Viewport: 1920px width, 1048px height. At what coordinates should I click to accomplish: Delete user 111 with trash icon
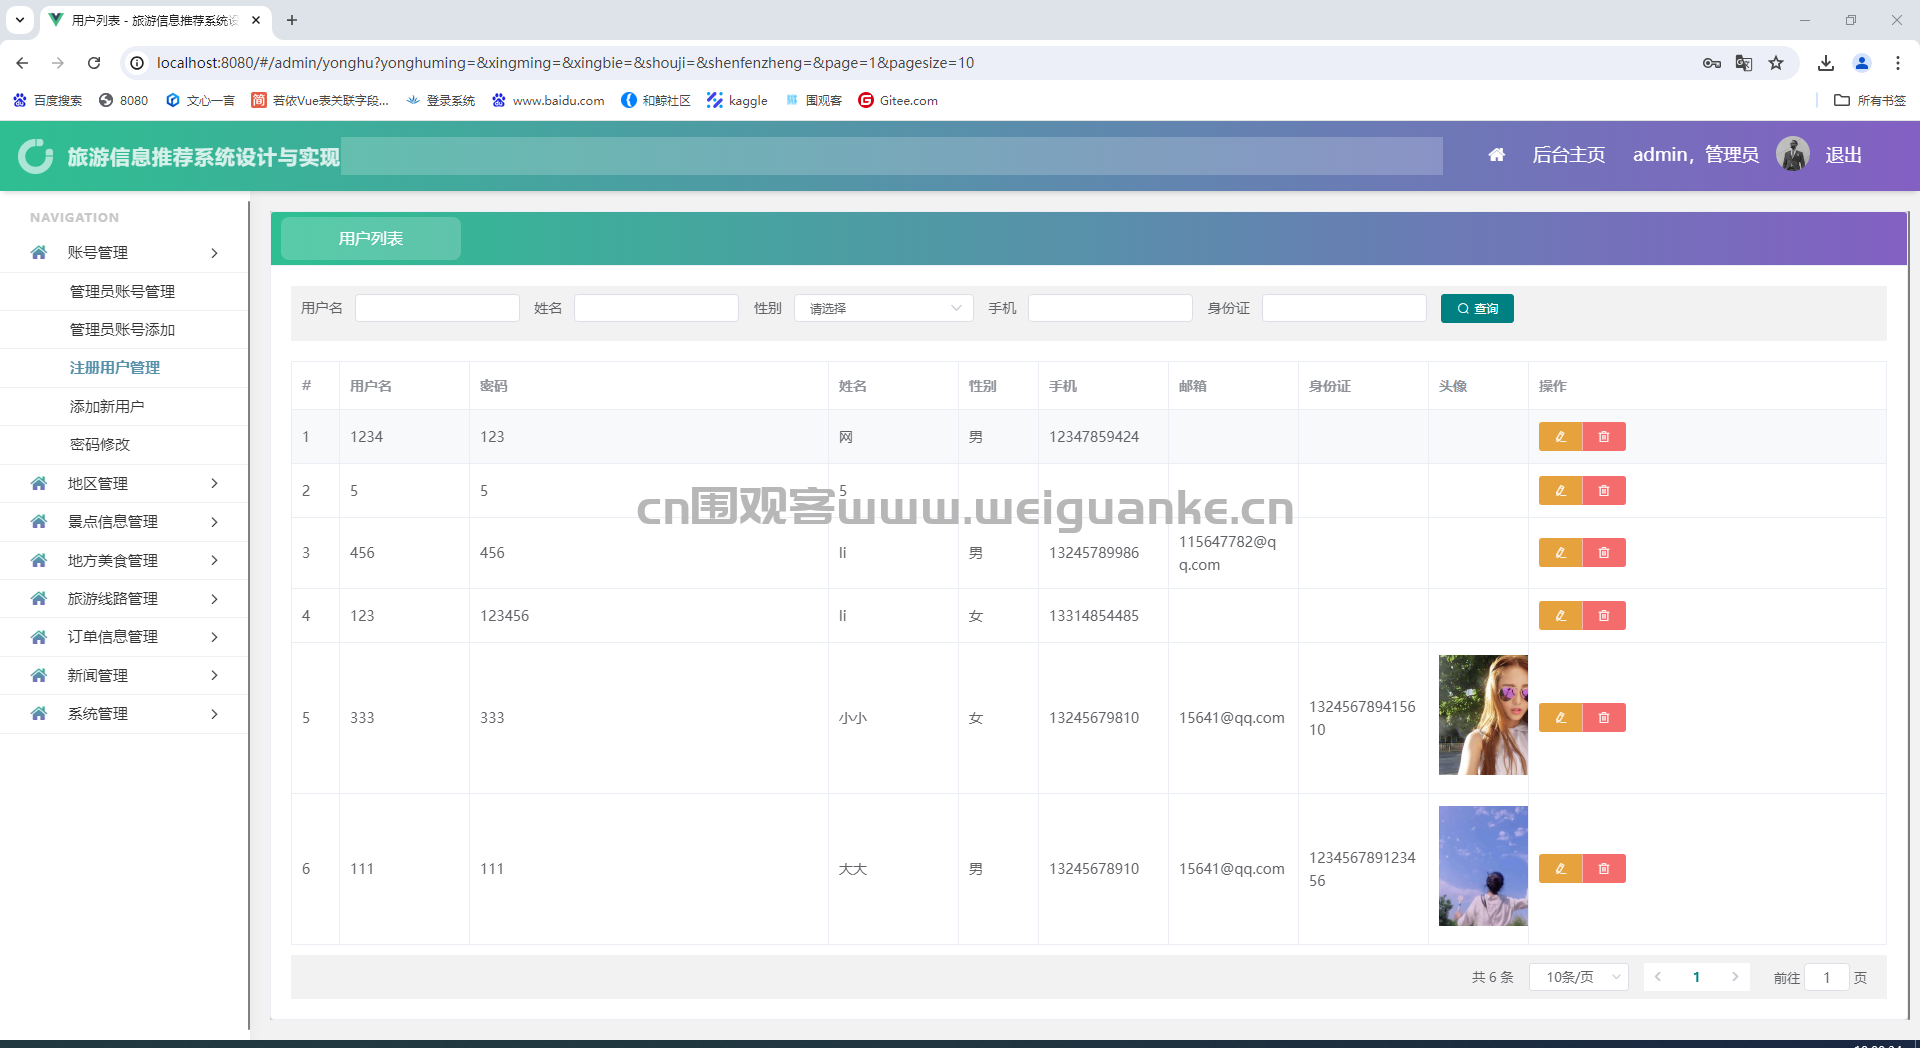pos(1604,869)
